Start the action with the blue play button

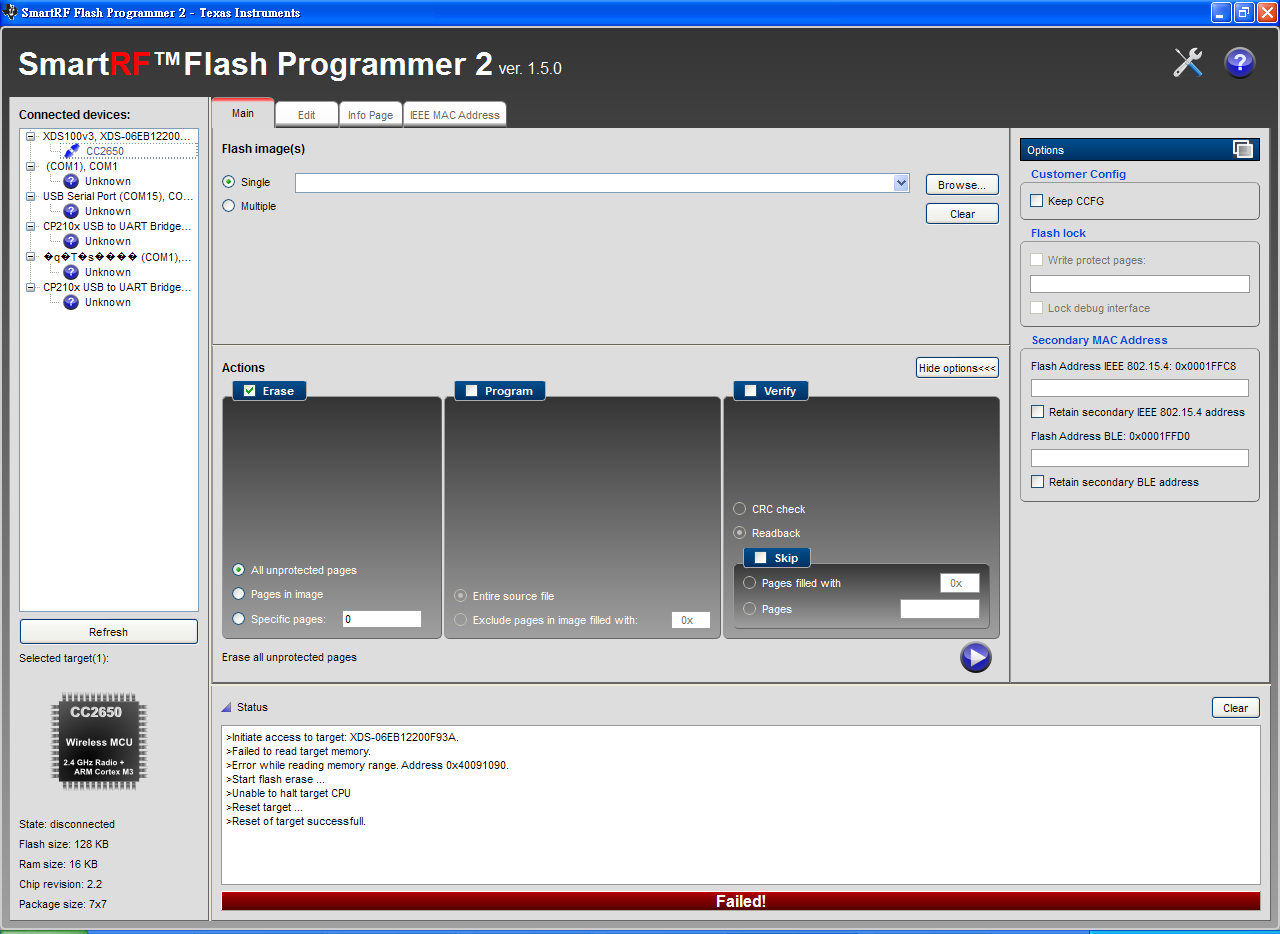(x=975, y=657)
